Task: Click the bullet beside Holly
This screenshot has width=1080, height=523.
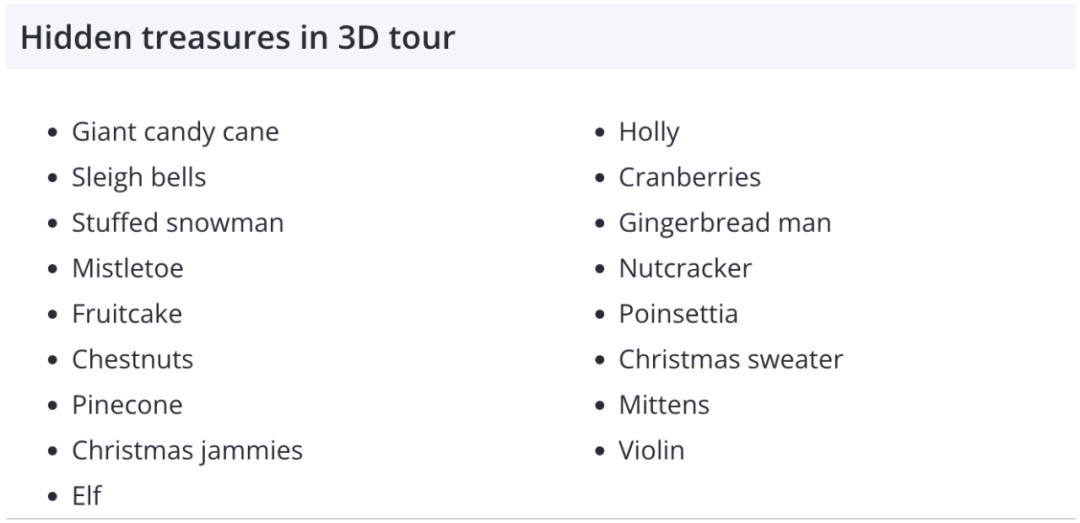Action: [x=600, y=132]
